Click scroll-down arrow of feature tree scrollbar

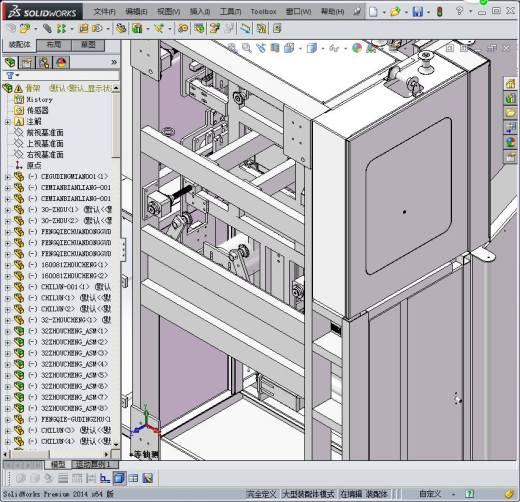(x=116, y=444)
